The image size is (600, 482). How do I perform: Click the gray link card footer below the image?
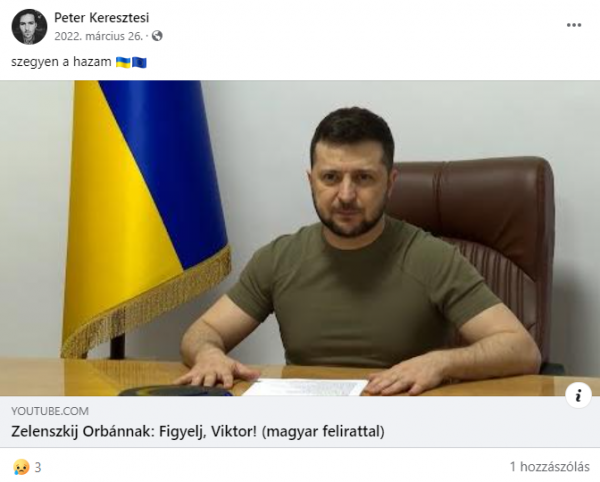click(x=300, y=422)
